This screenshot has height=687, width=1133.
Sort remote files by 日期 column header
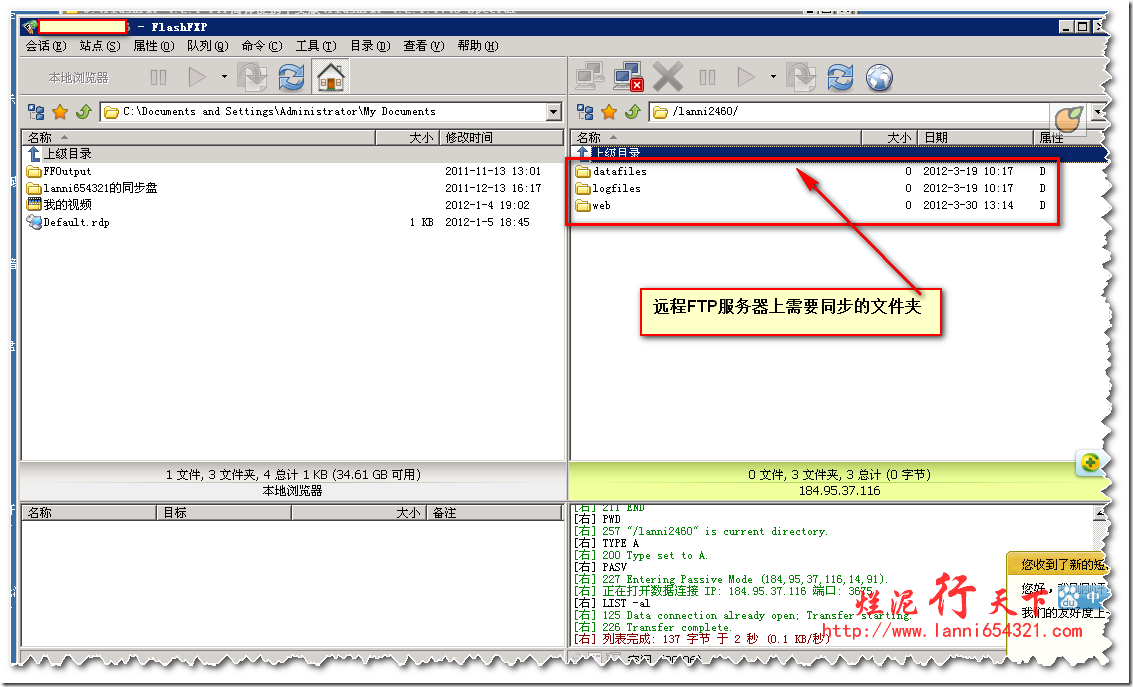pos(936,138)
